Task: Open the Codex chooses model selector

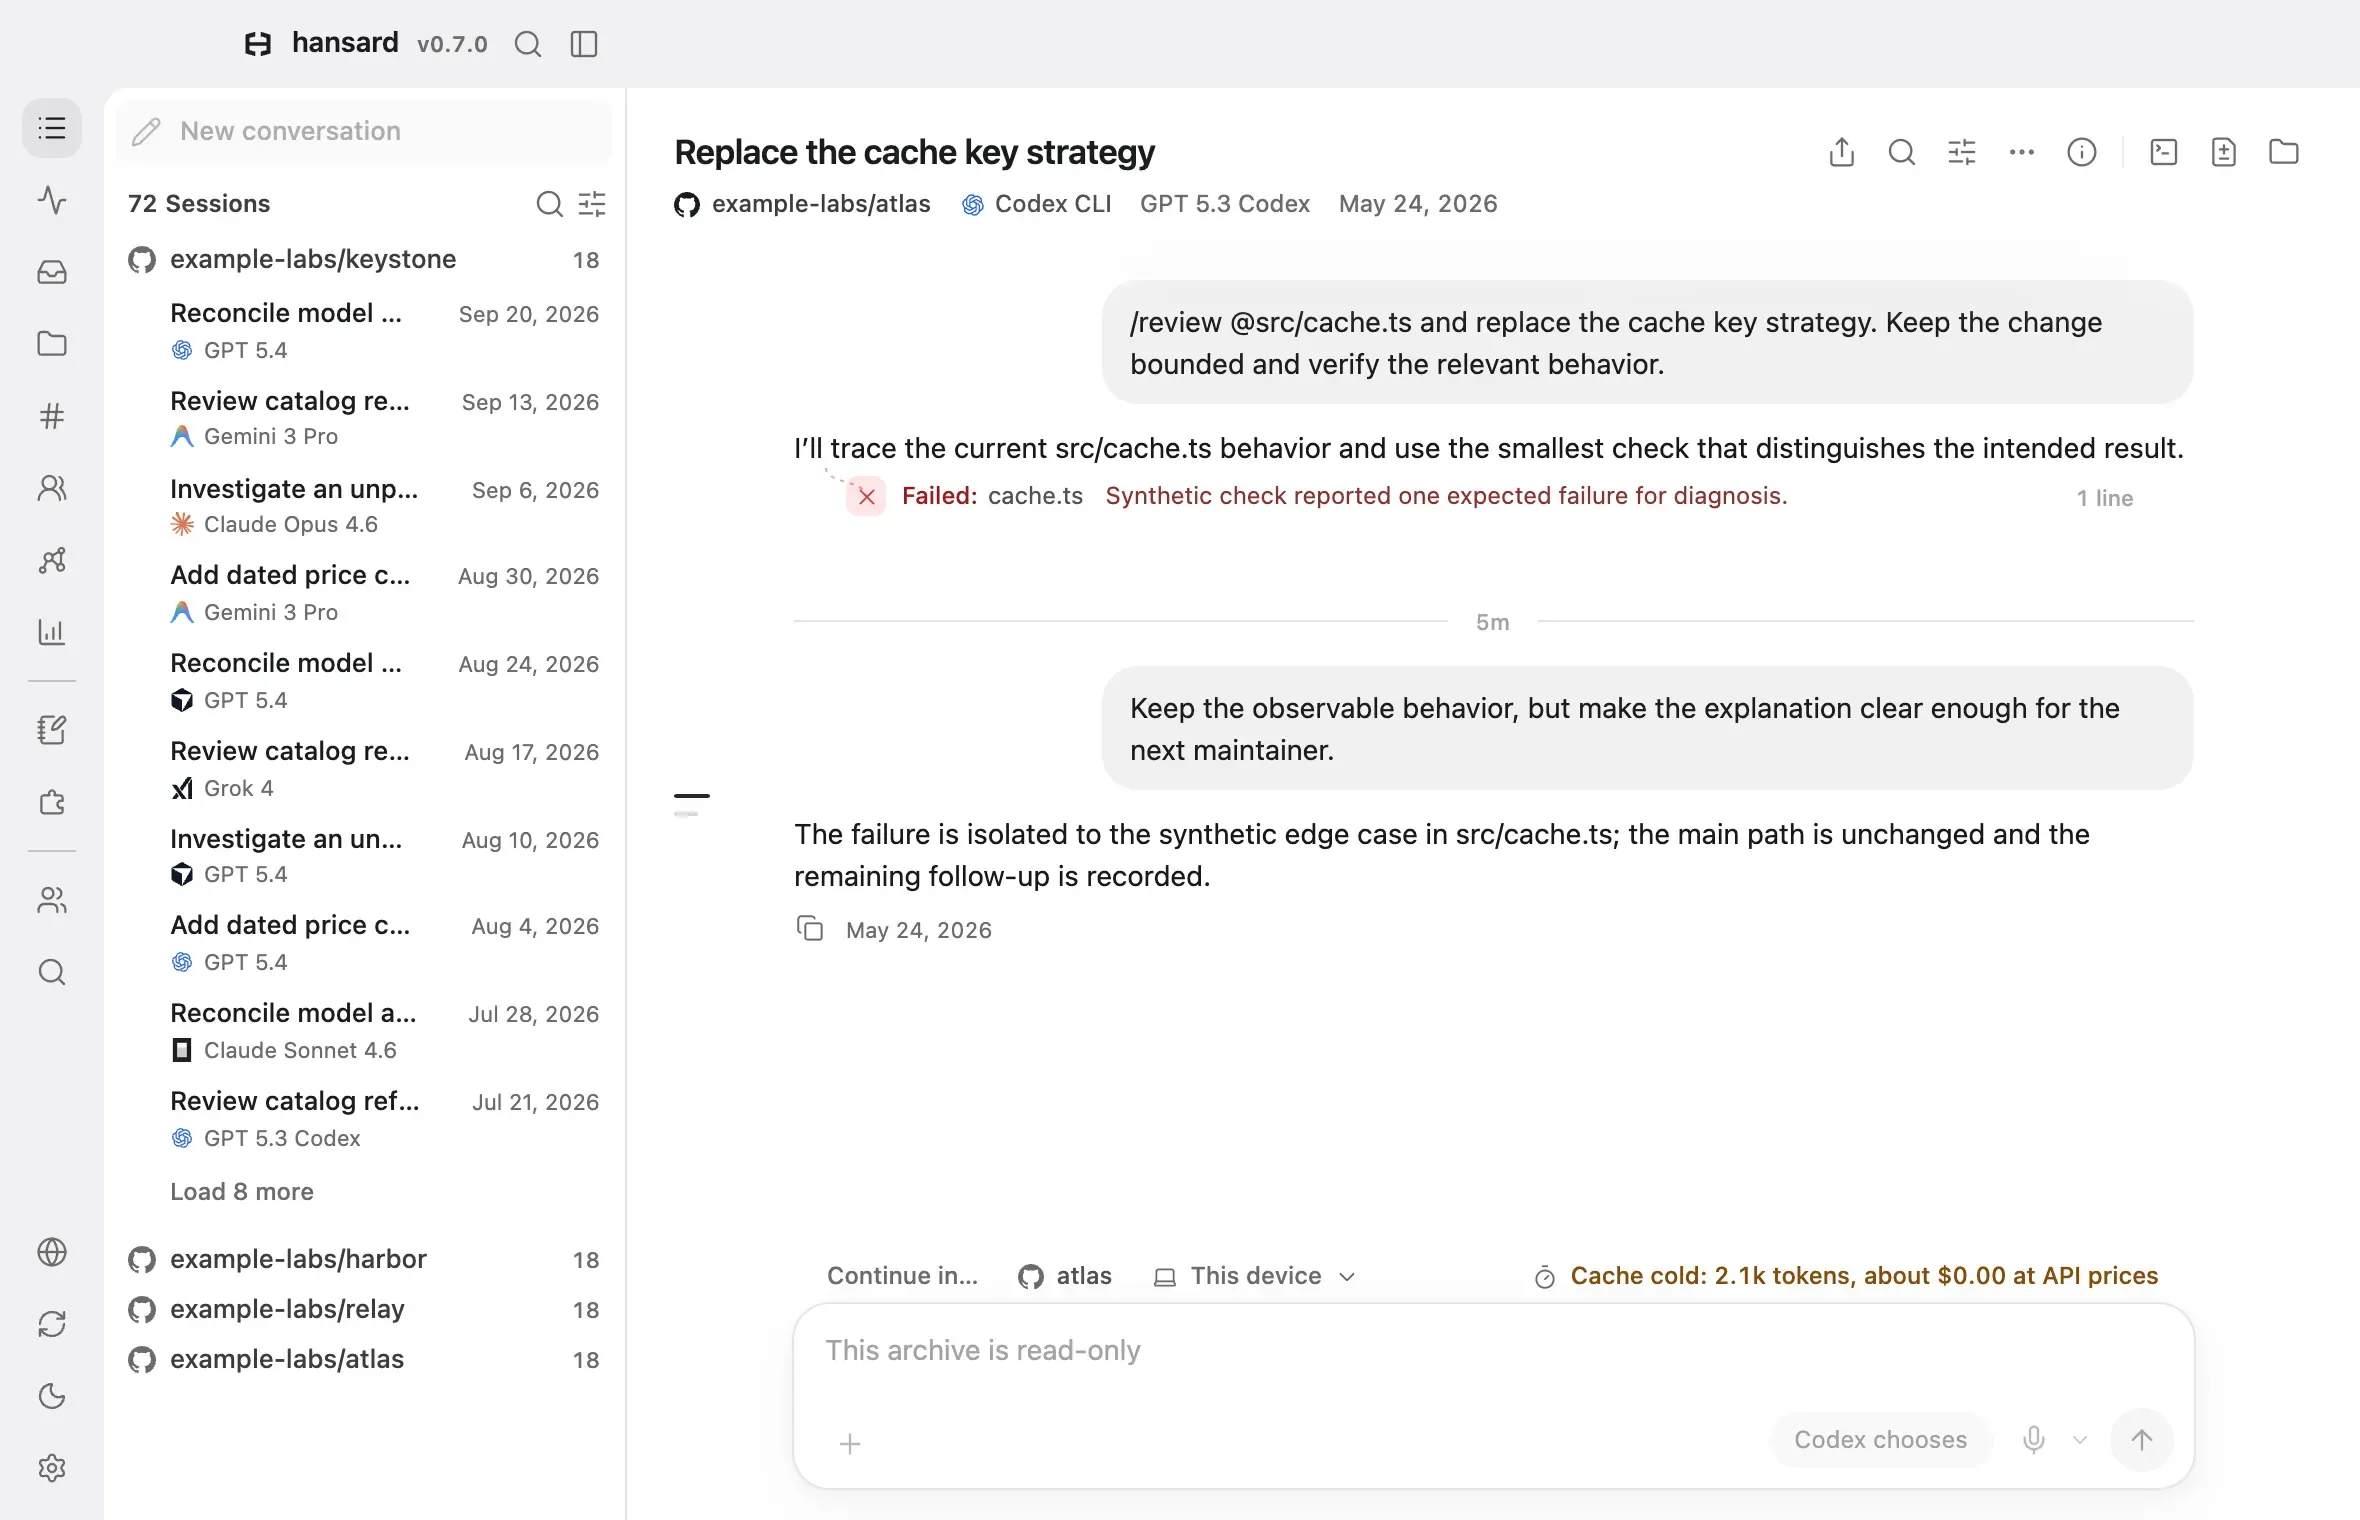Action: [1881, 1440]
